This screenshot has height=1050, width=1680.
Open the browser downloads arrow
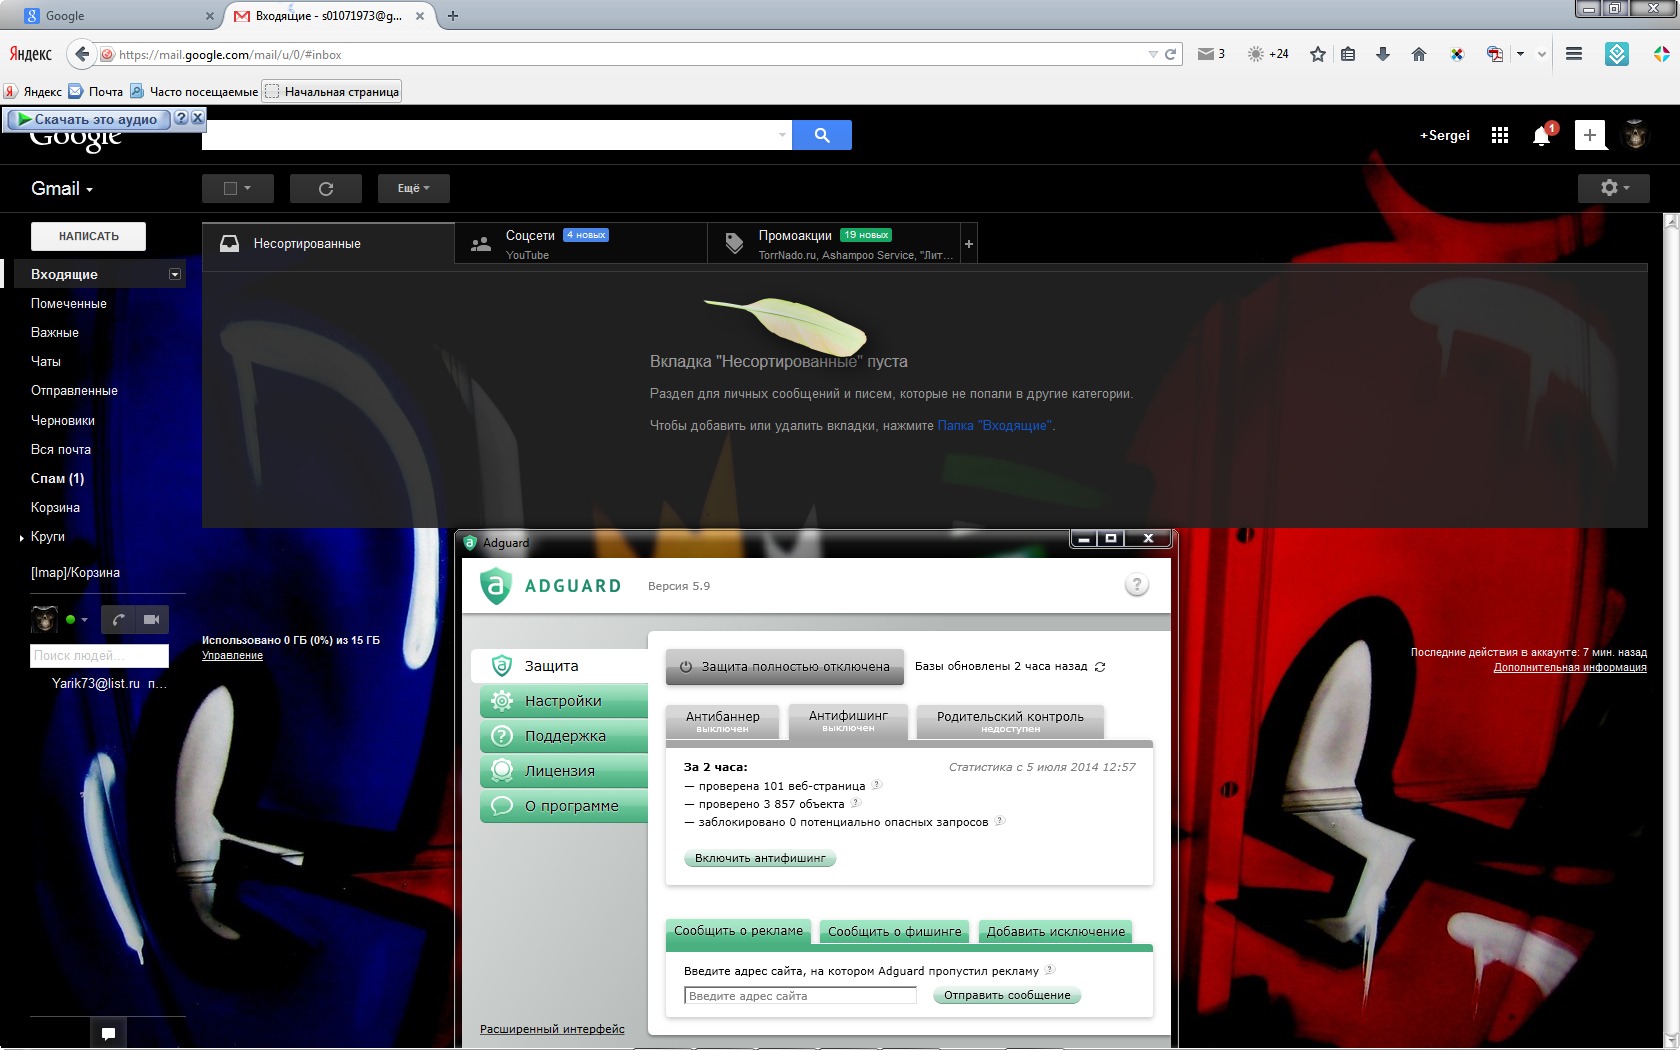(1383, 54)
